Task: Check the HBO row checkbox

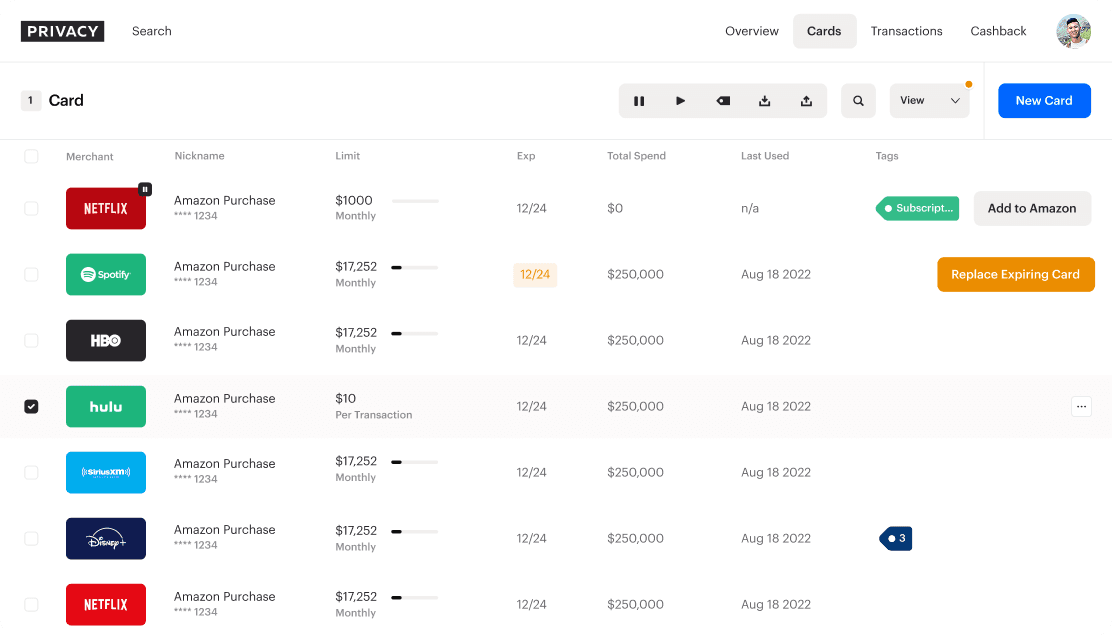Action: pyautogui.click(x=31, y=340)
